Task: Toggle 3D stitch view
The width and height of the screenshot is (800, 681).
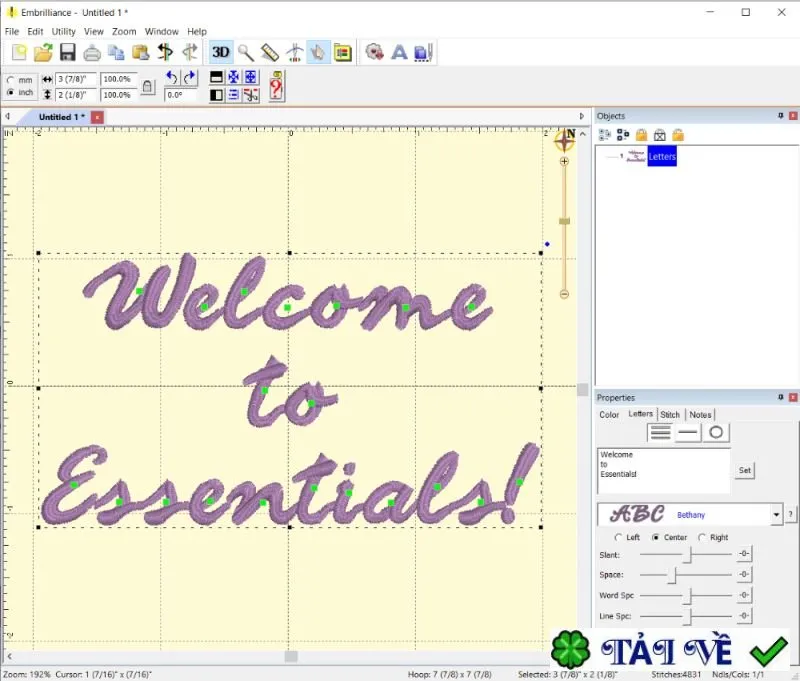Action: (221, 52)
